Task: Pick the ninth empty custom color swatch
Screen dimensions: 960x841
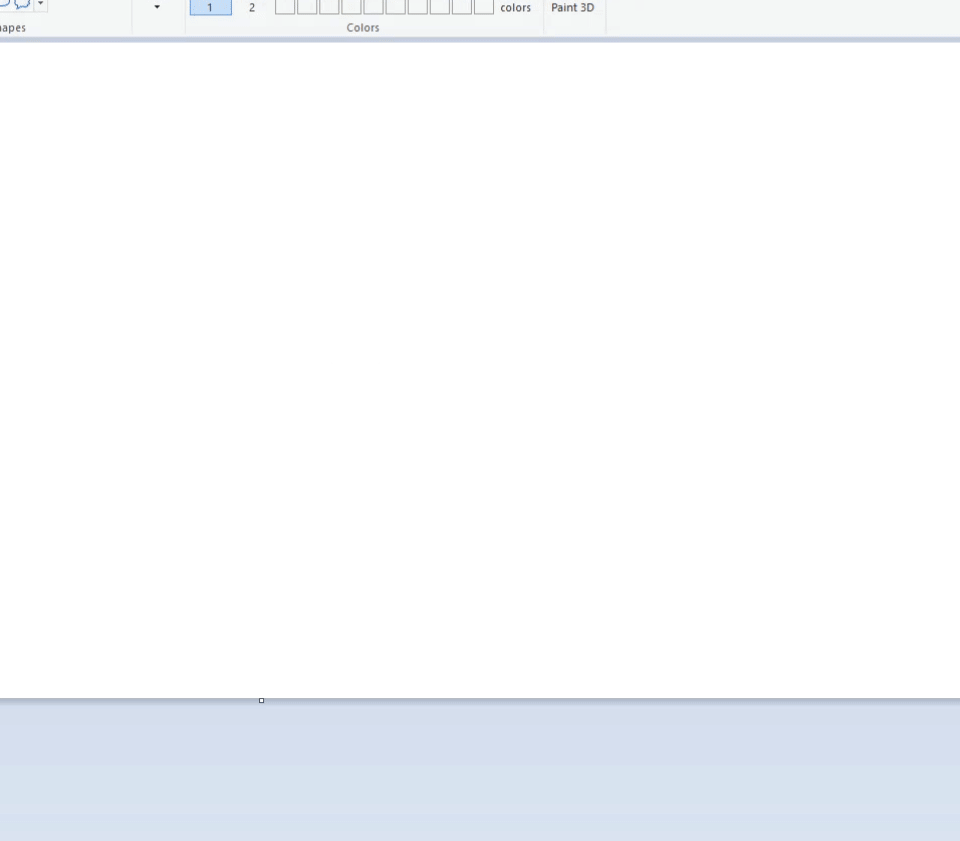Action: (462, 6)
